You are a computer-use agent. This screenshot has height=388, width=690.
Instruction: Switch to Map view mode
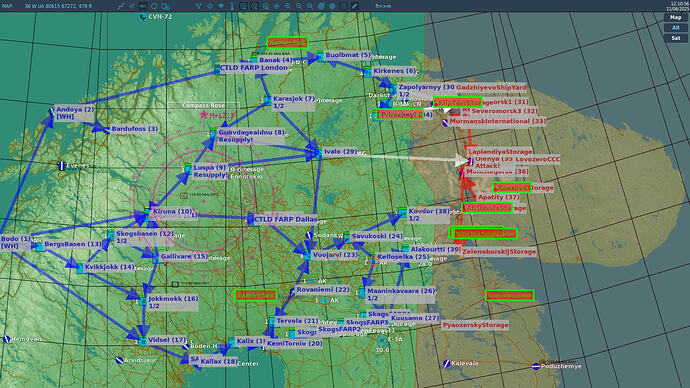click(x=675, y=17)
